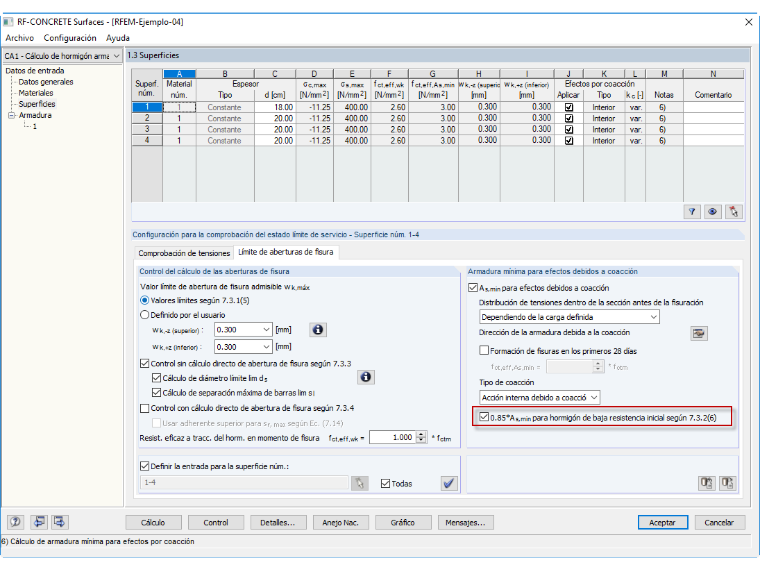Viewport: 760px width, 570px height.
Task: Click the Anejo Nac. button
Action: tap(340, 522)
